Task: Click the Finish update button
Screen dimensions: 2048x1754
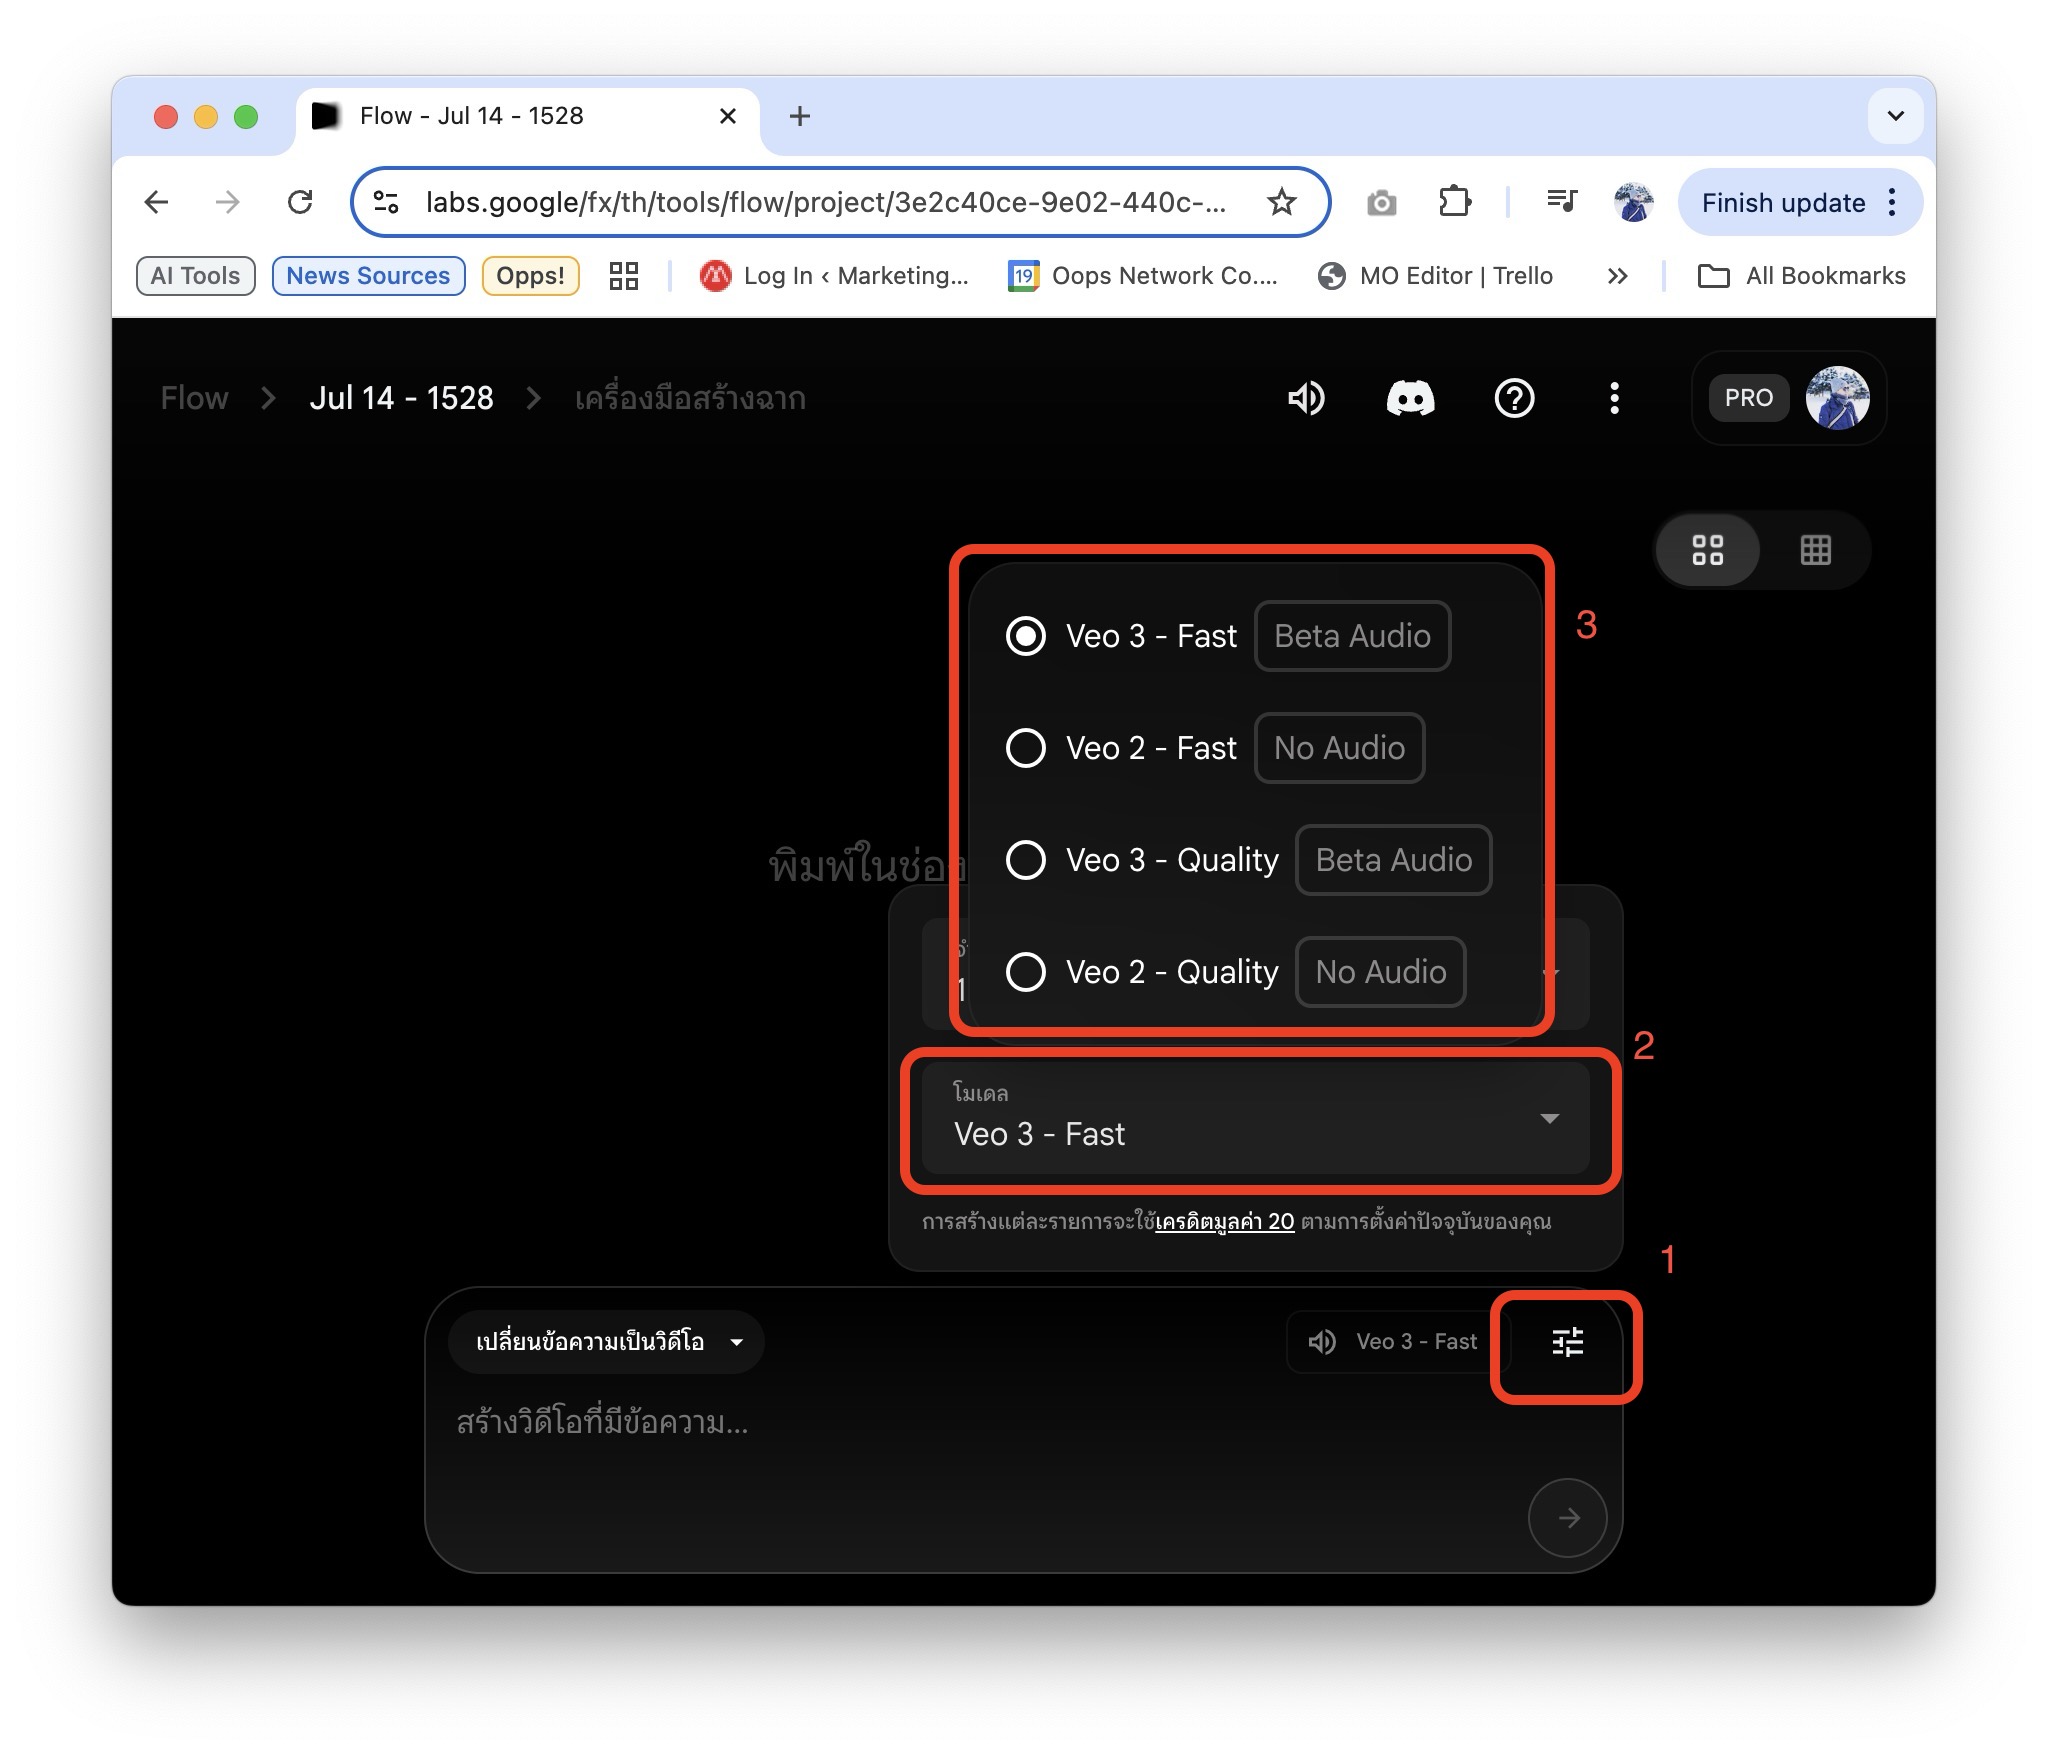Action: [x=1783, y=203]
